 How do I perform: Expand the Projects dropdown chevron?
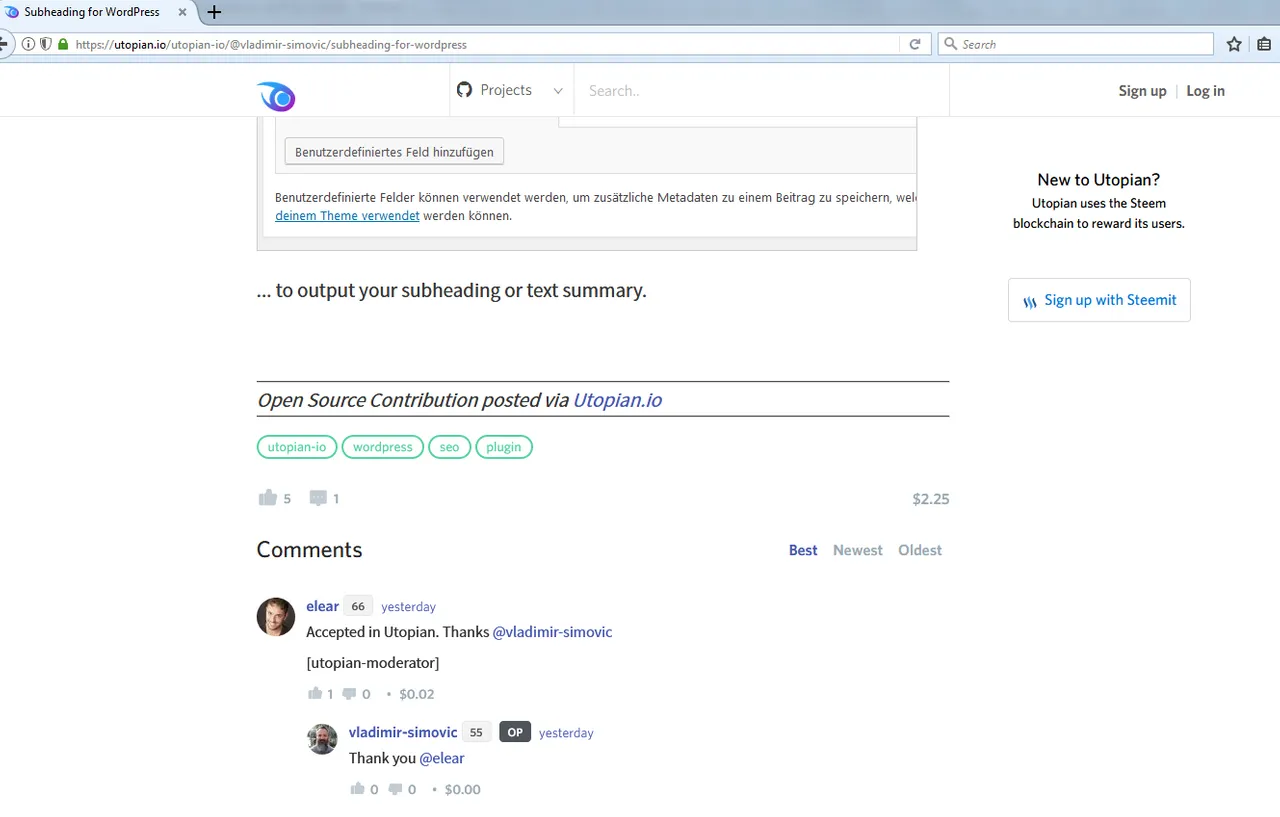coord(558,91)
